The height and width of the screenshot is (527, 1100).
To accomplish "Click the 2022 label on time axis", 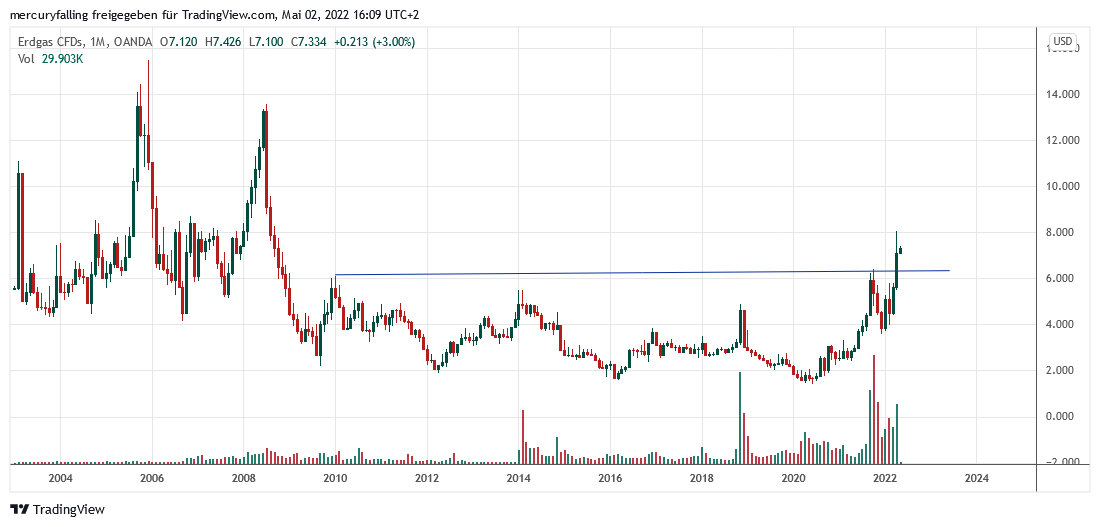I will (884, 479).
